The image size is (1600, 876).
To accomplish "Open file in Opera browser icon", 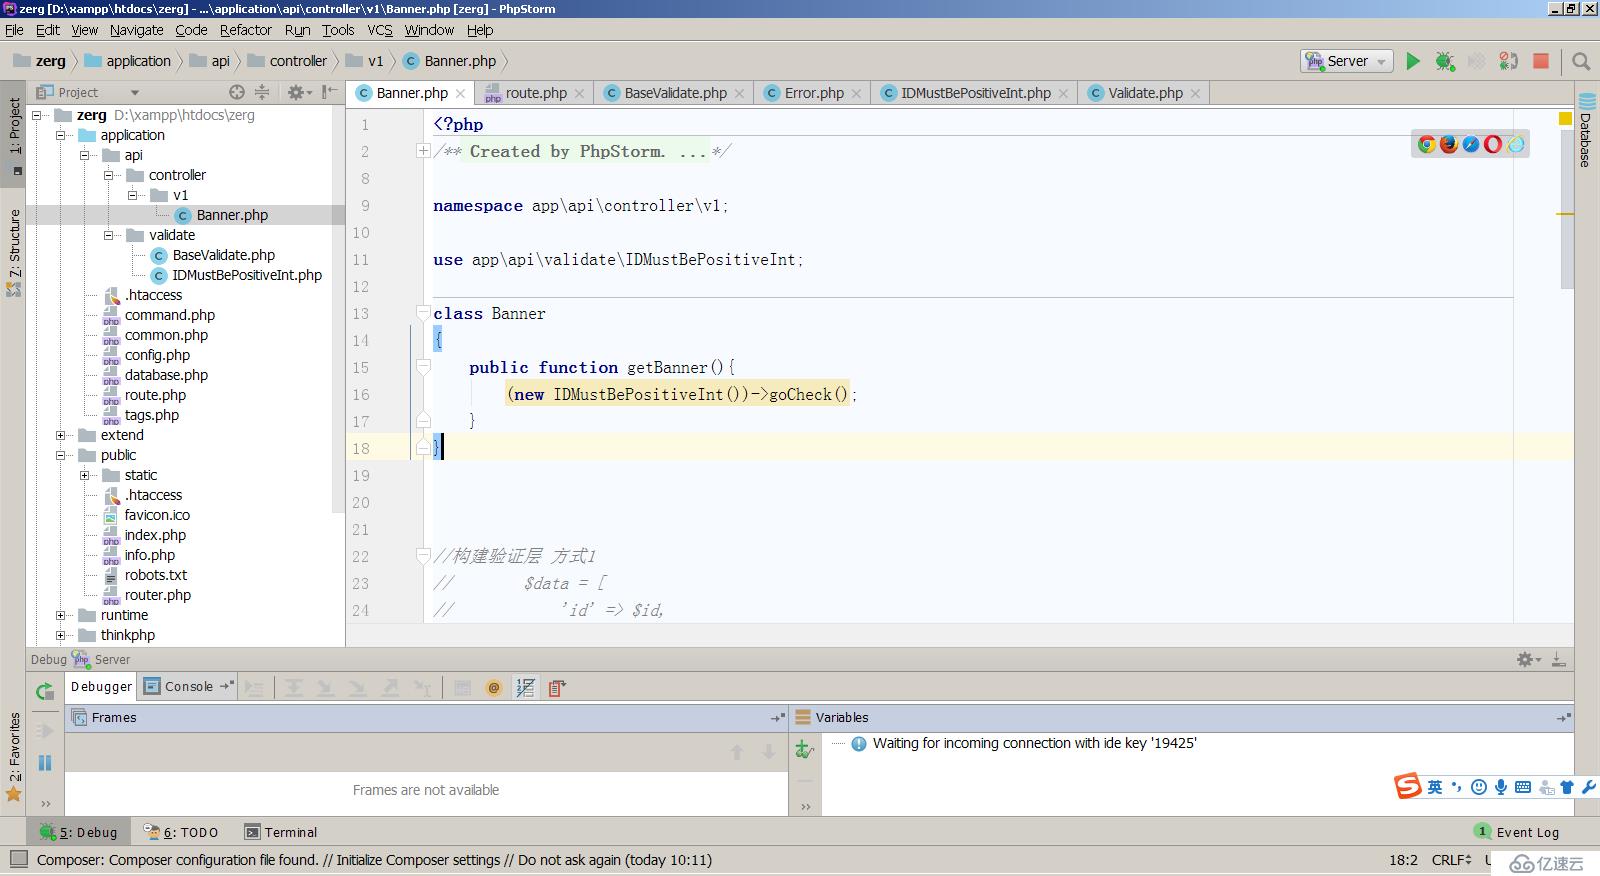I will tap(1493, 144).
